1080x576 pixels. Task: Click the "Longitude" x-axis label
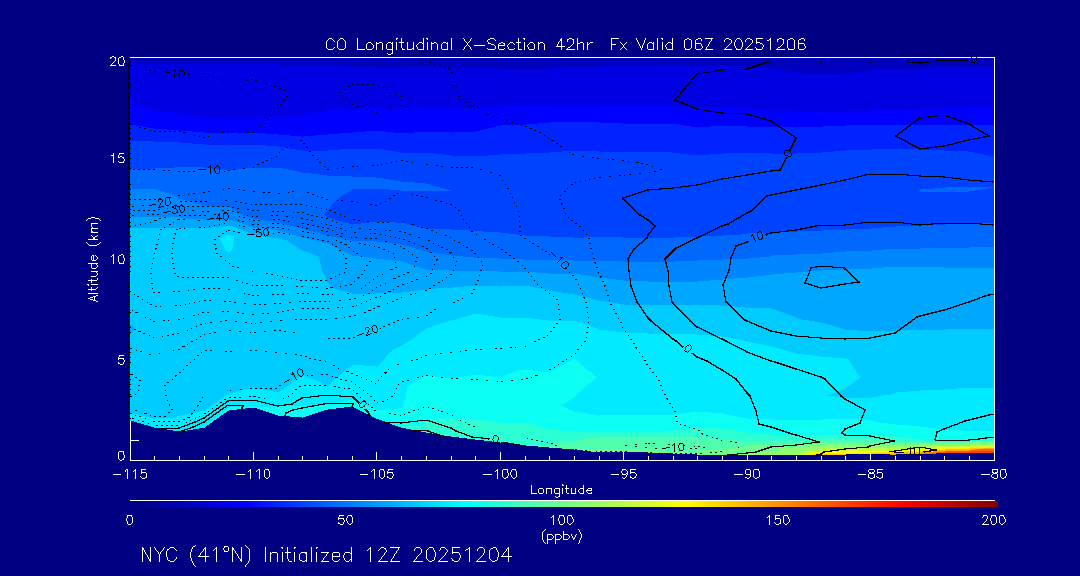coord(561,490)
